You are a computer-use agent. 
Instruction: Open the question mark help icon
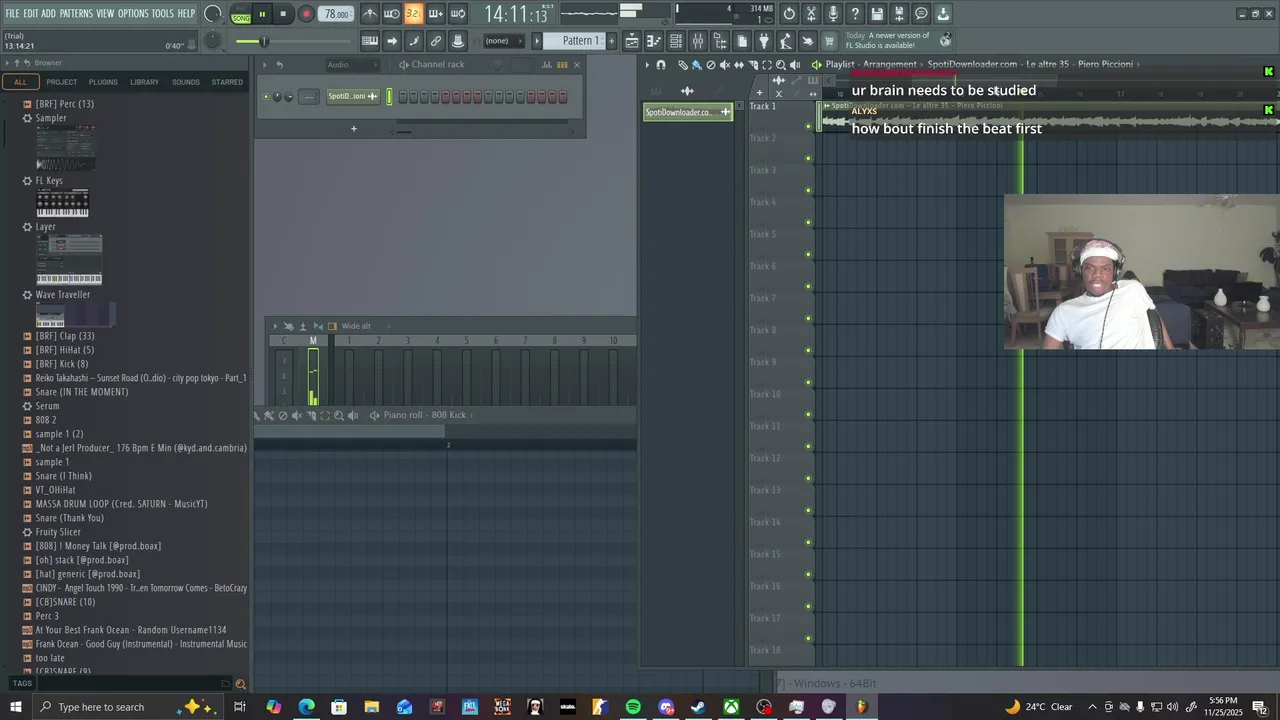point(855,14)
